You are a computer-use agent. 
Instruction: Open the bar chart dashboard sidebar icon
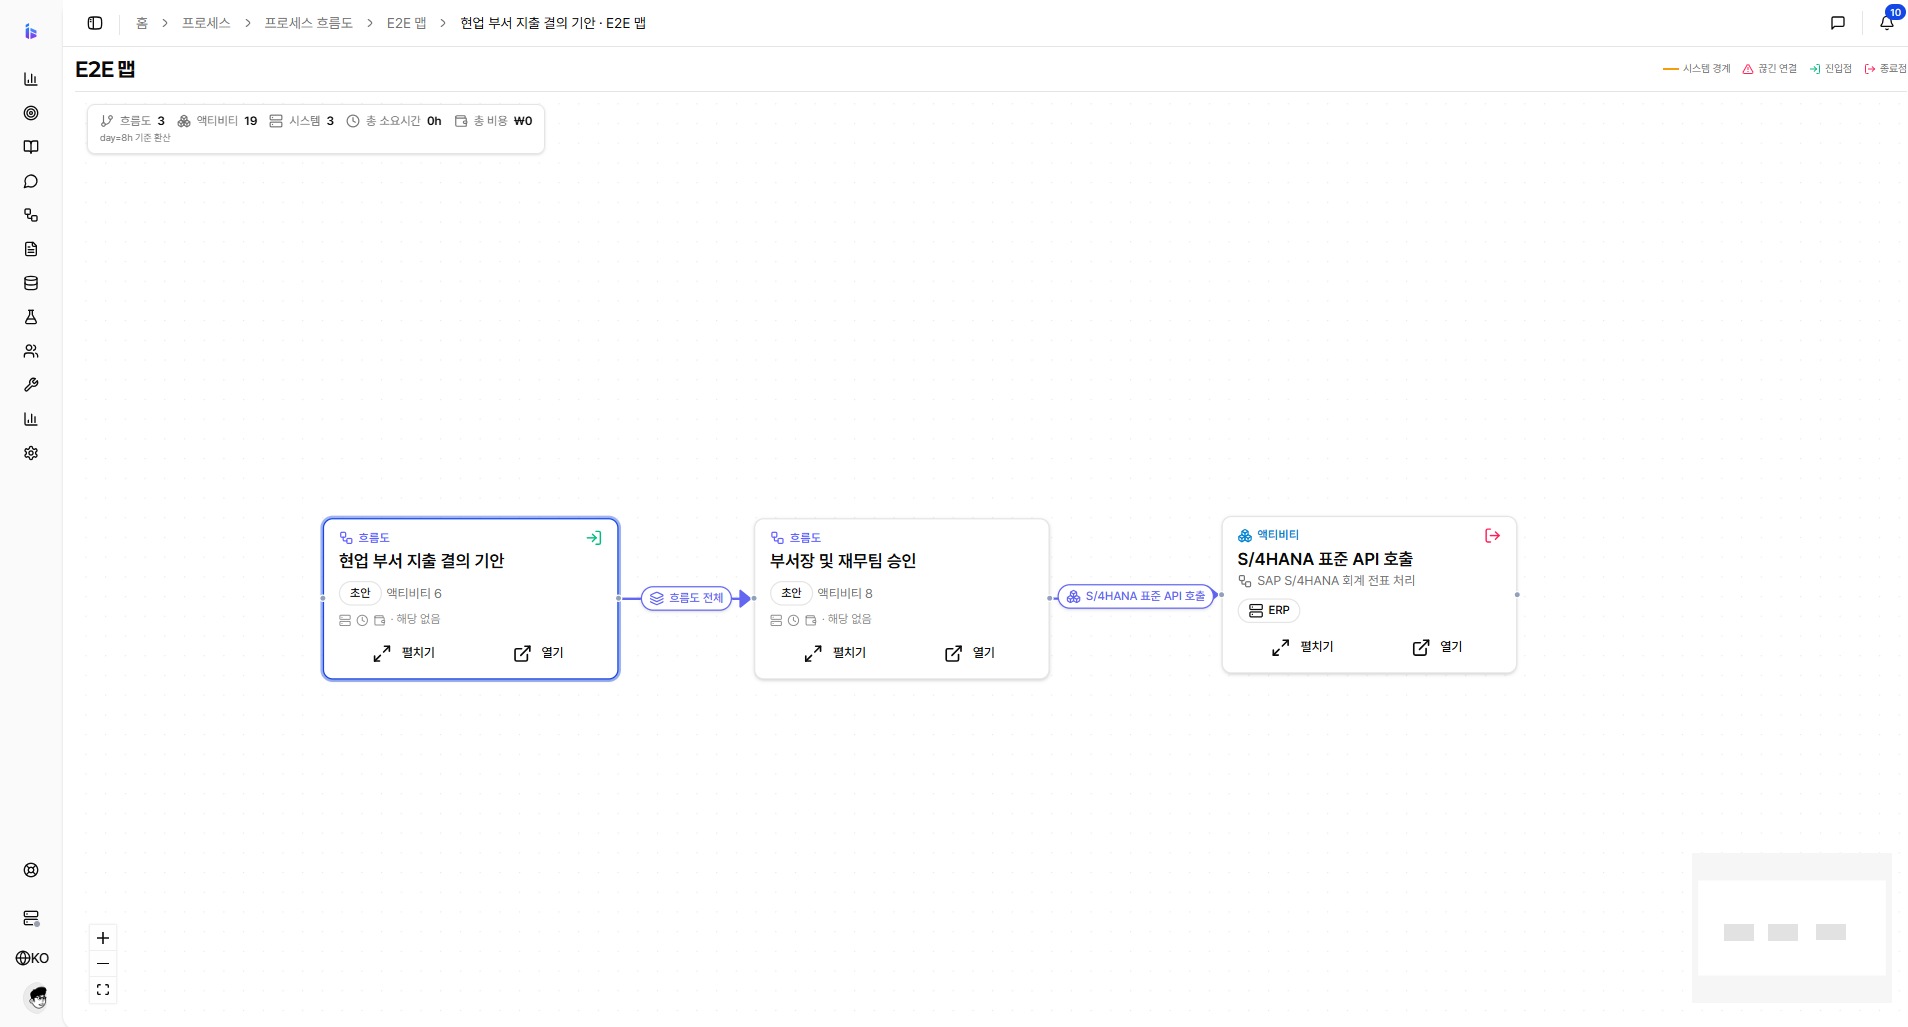tap(31, 79)
